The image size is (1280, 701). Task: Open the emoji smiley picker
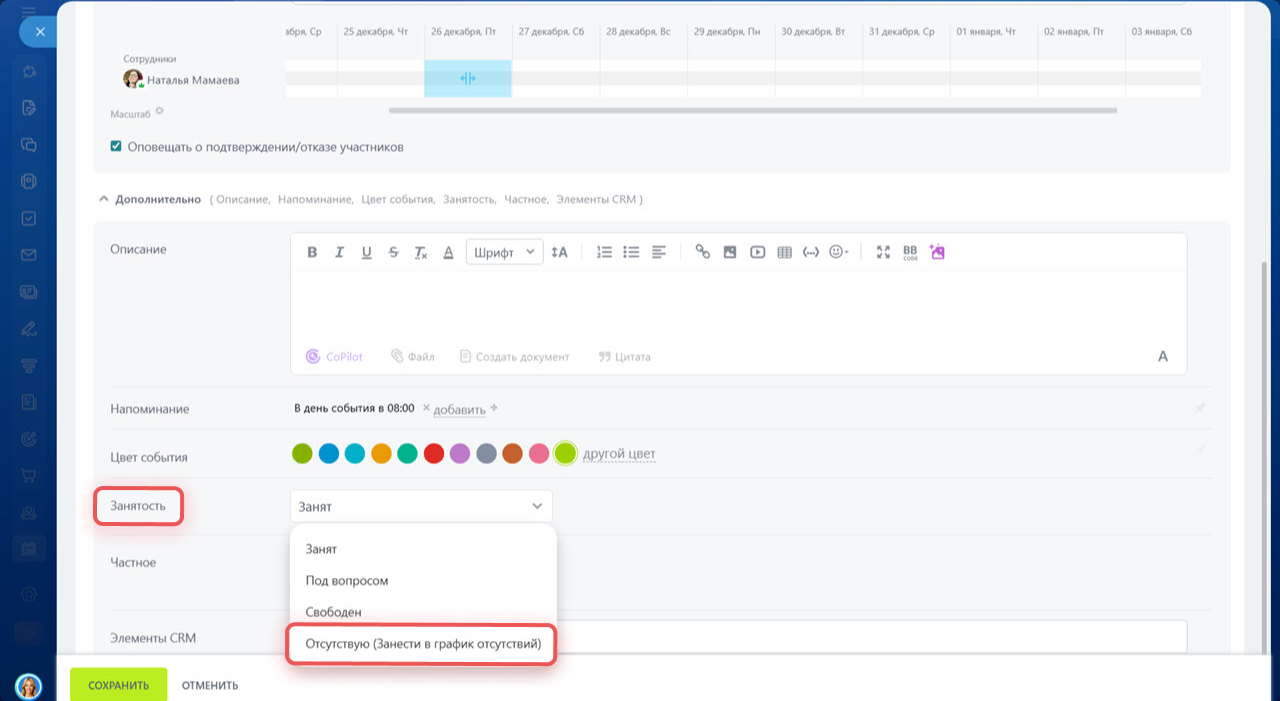(839, 252)
